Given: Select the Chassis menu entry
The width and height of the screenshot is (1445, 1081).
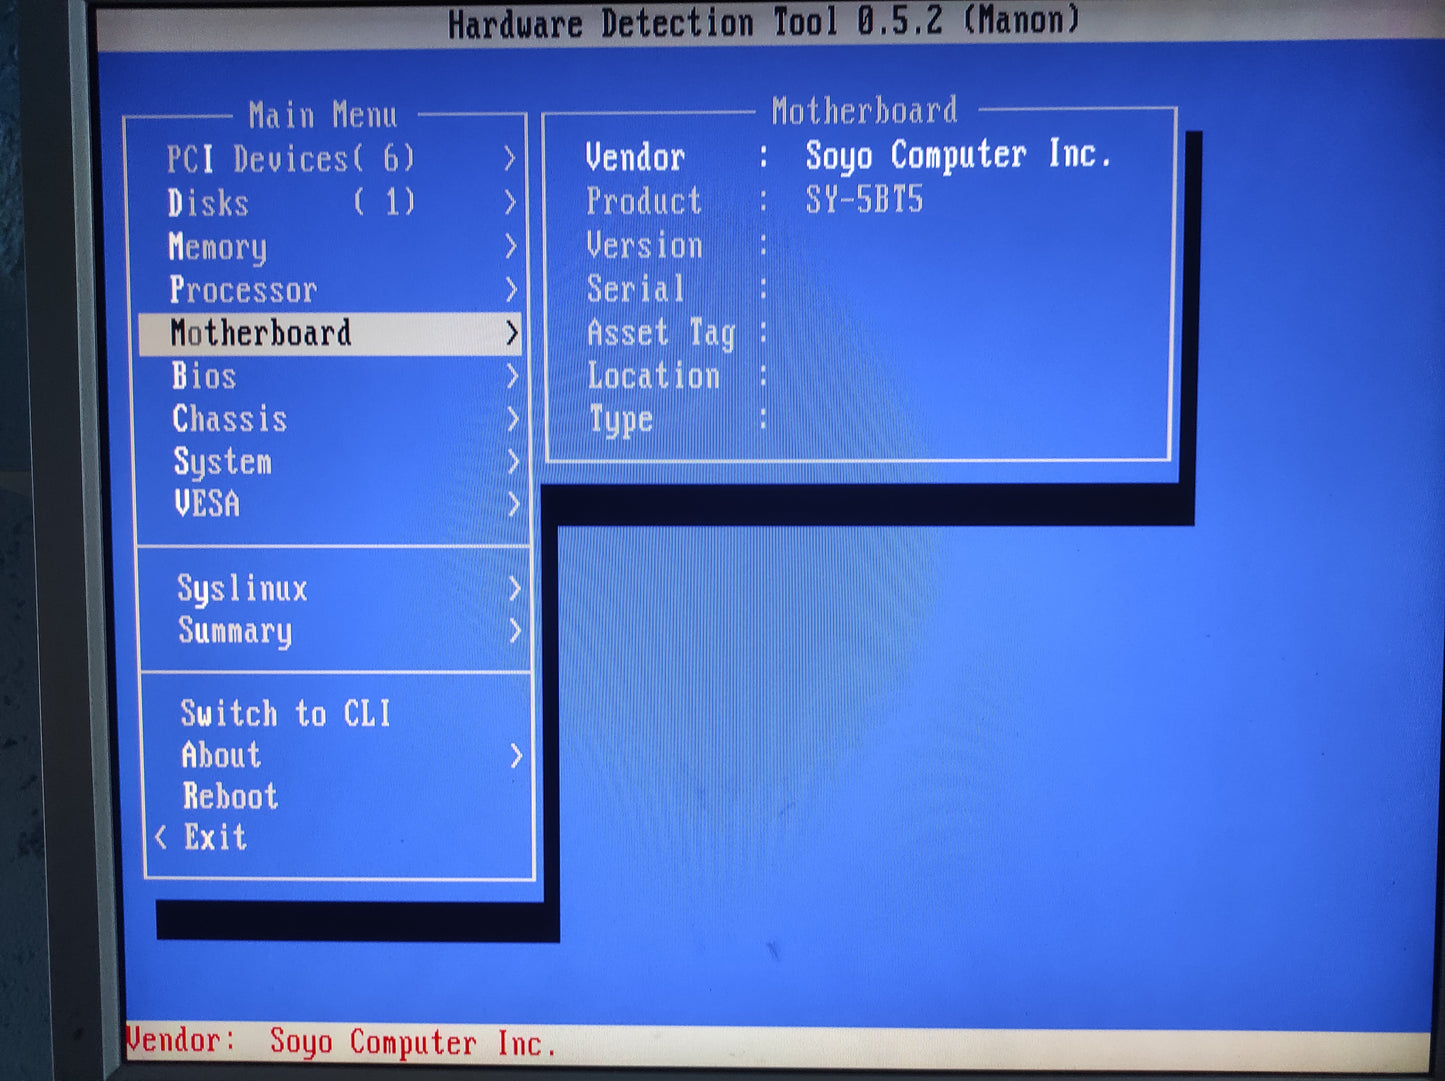Looking at the screenshot, I should pyautogui.click(x=229, y=419).
